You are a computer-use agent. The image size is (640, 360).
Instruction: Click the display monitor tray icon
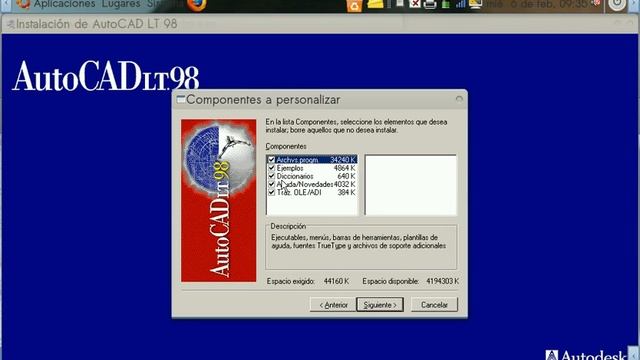[475, 4]
